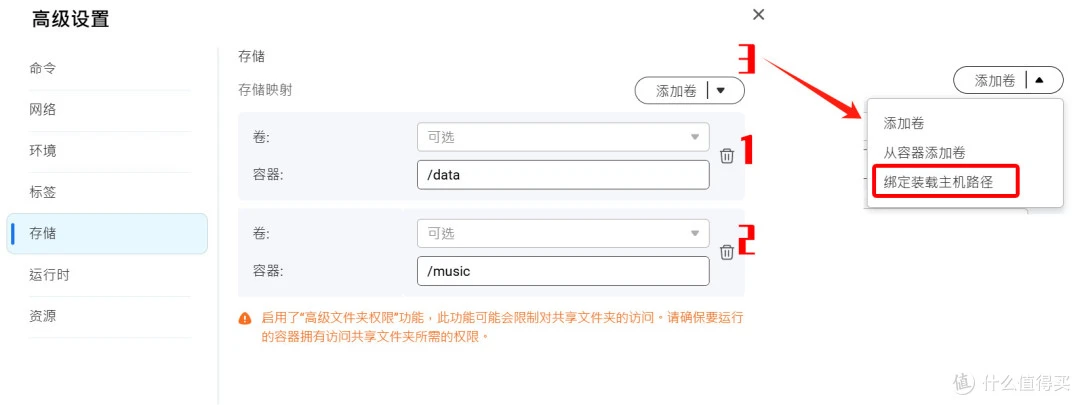Open the 资源 tab
This screenshot has width=1080, height=405.
43,316
